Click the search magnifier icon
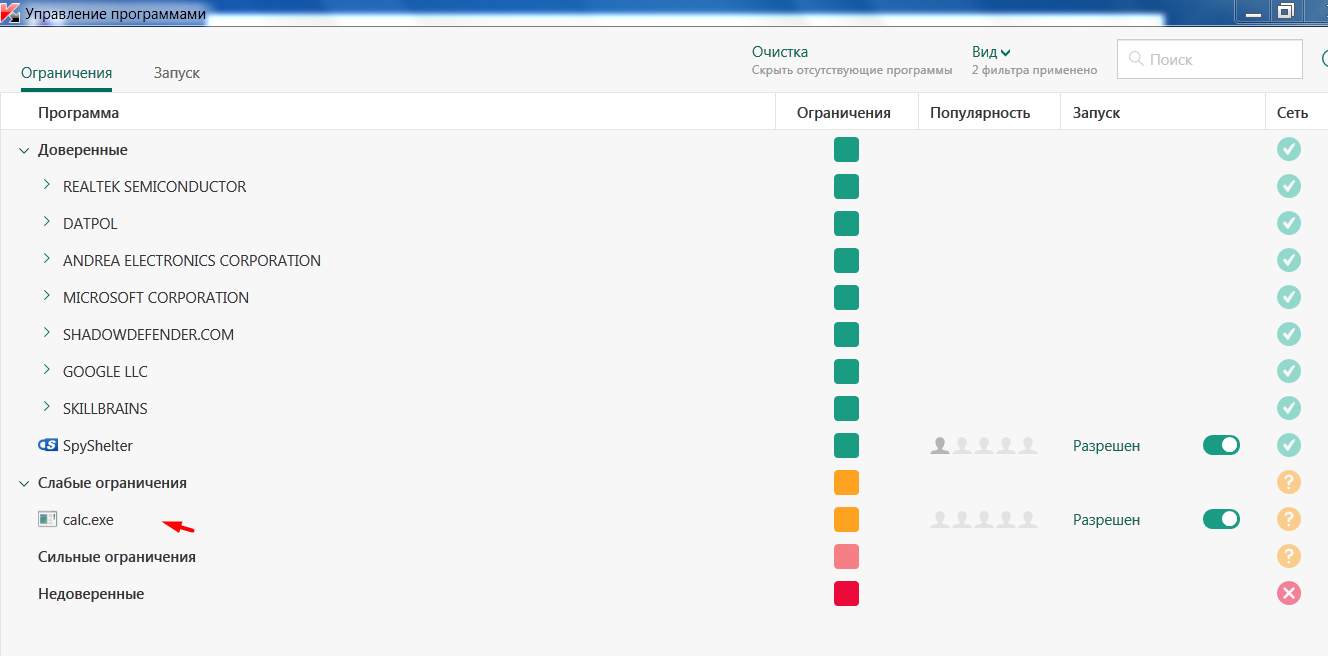This screenshot has height=656, width=1328. click(1135, 59)
